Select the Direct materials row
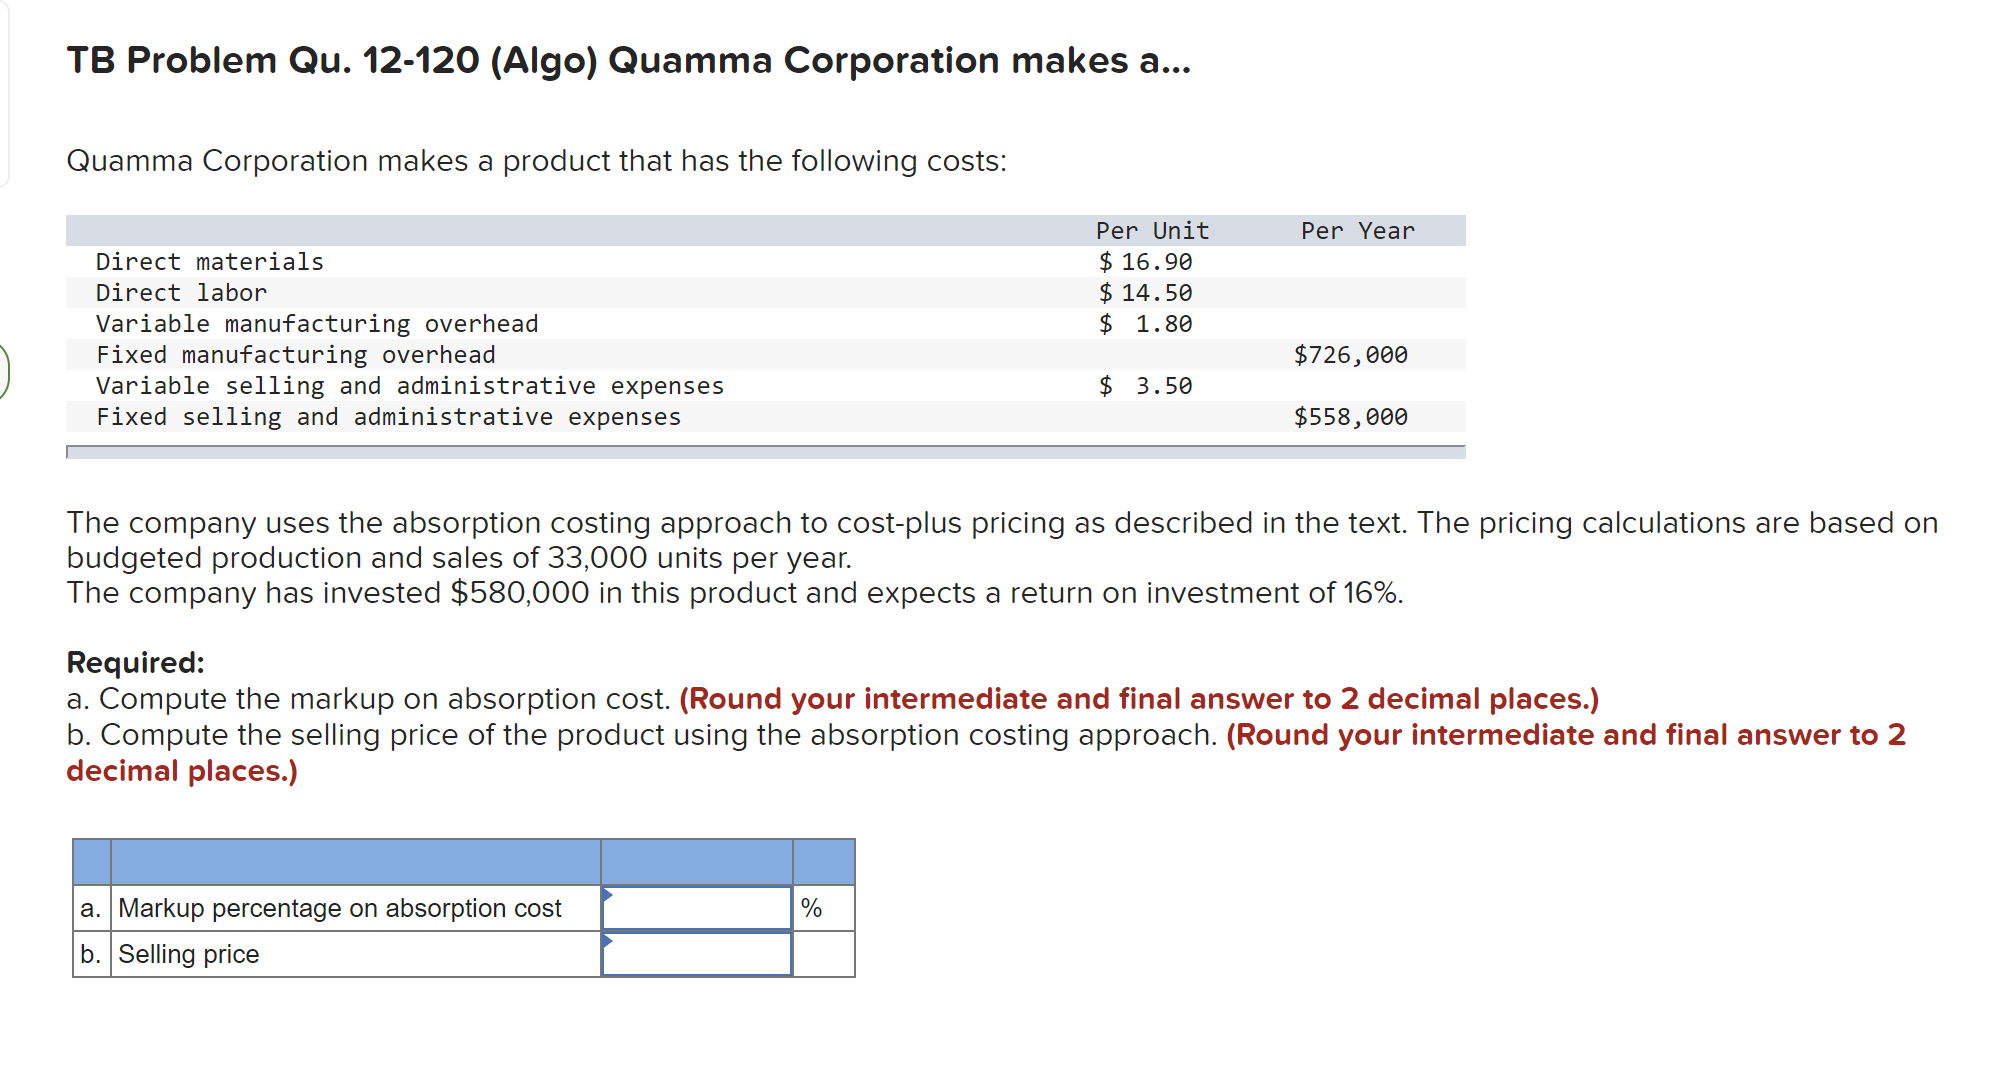Viewport: 2011px width, 1070px height. (209, 261)
